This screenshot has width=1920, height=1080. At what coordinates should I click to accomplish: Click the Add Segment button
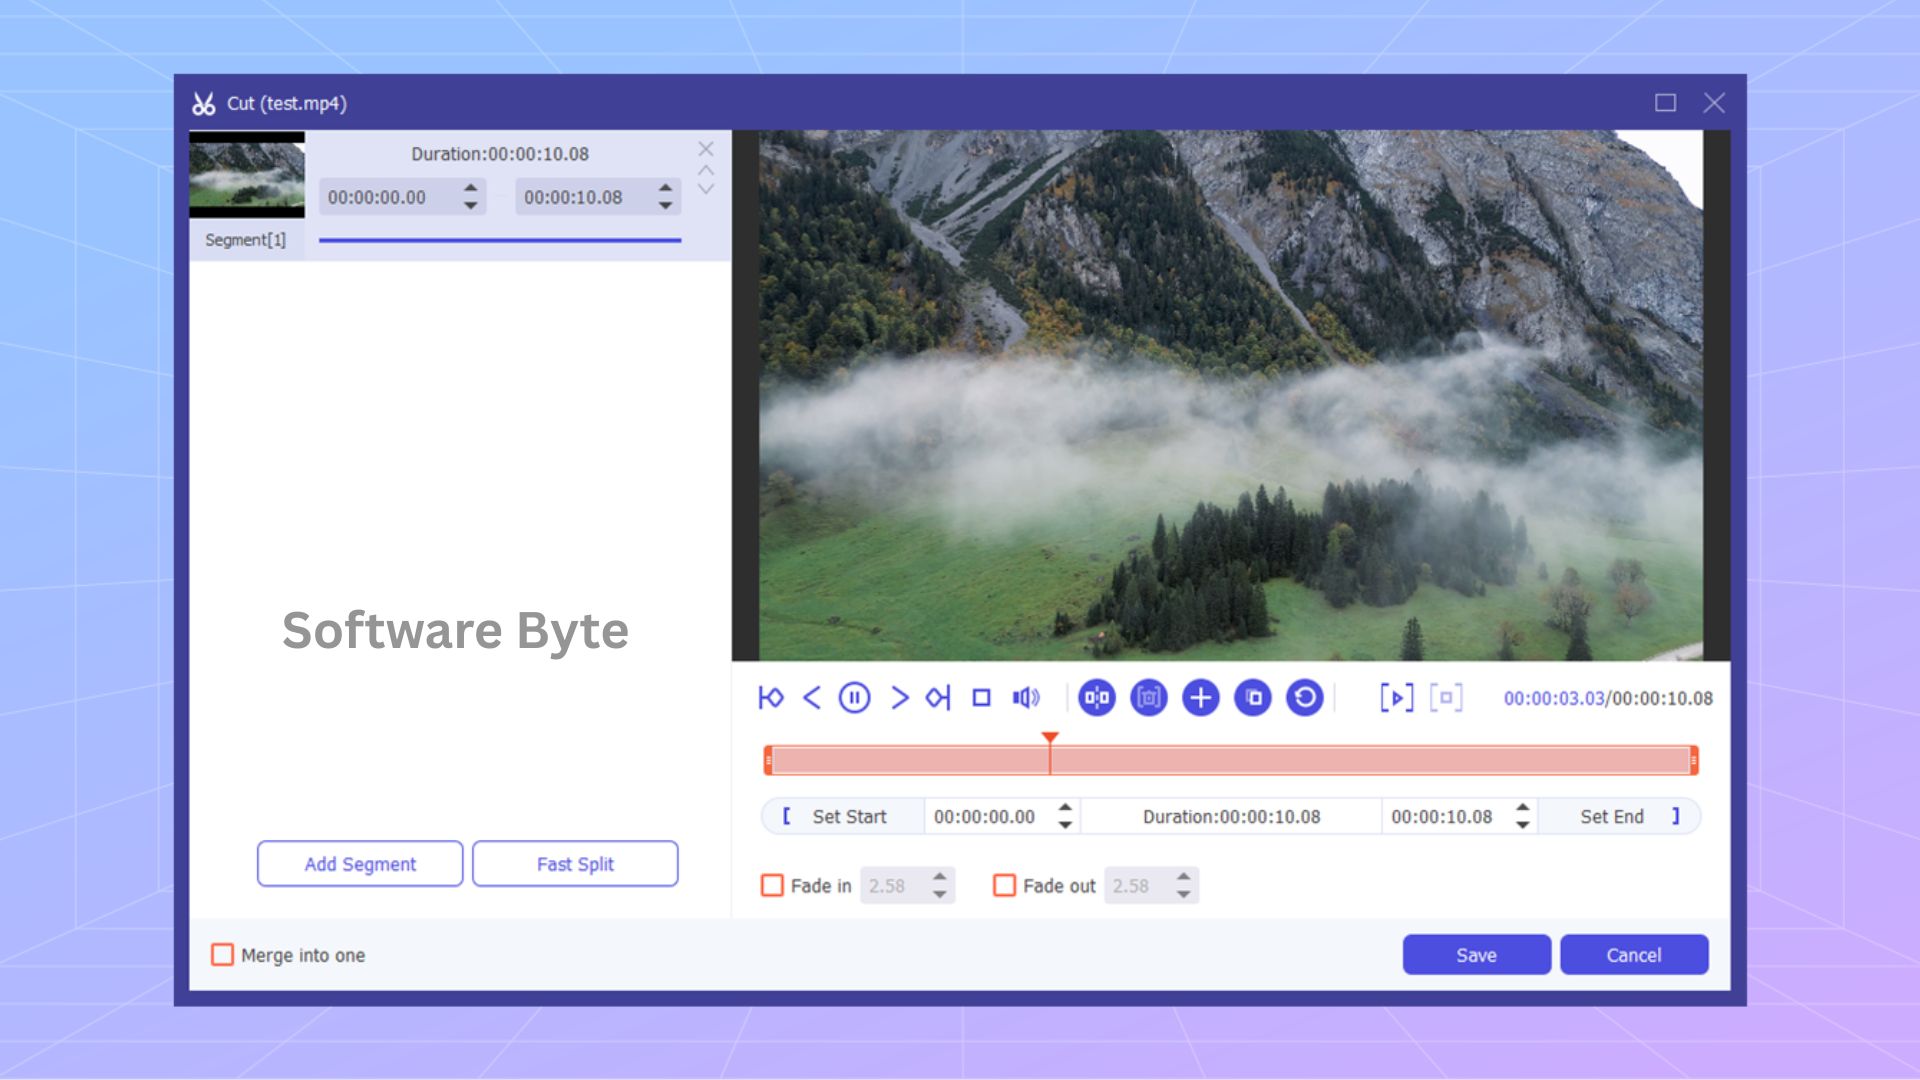[x=360, y=864]
